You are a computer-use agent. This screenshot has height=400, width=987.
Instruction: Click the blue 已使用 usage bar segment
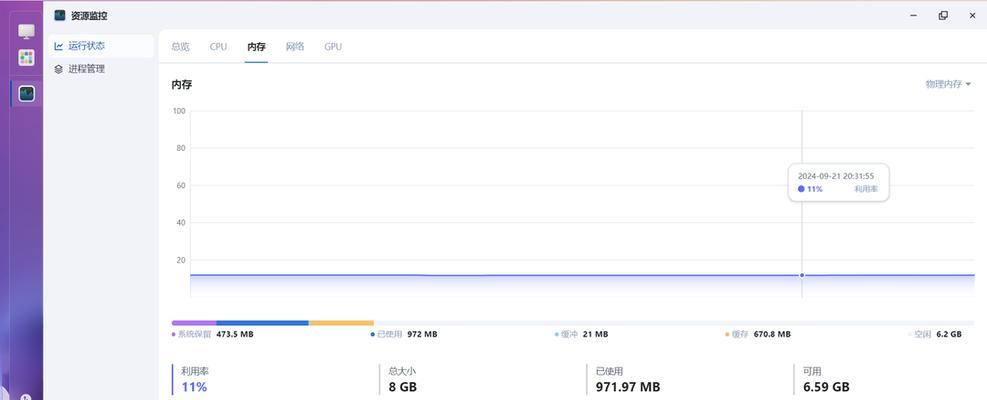click(x=262, y=323)
